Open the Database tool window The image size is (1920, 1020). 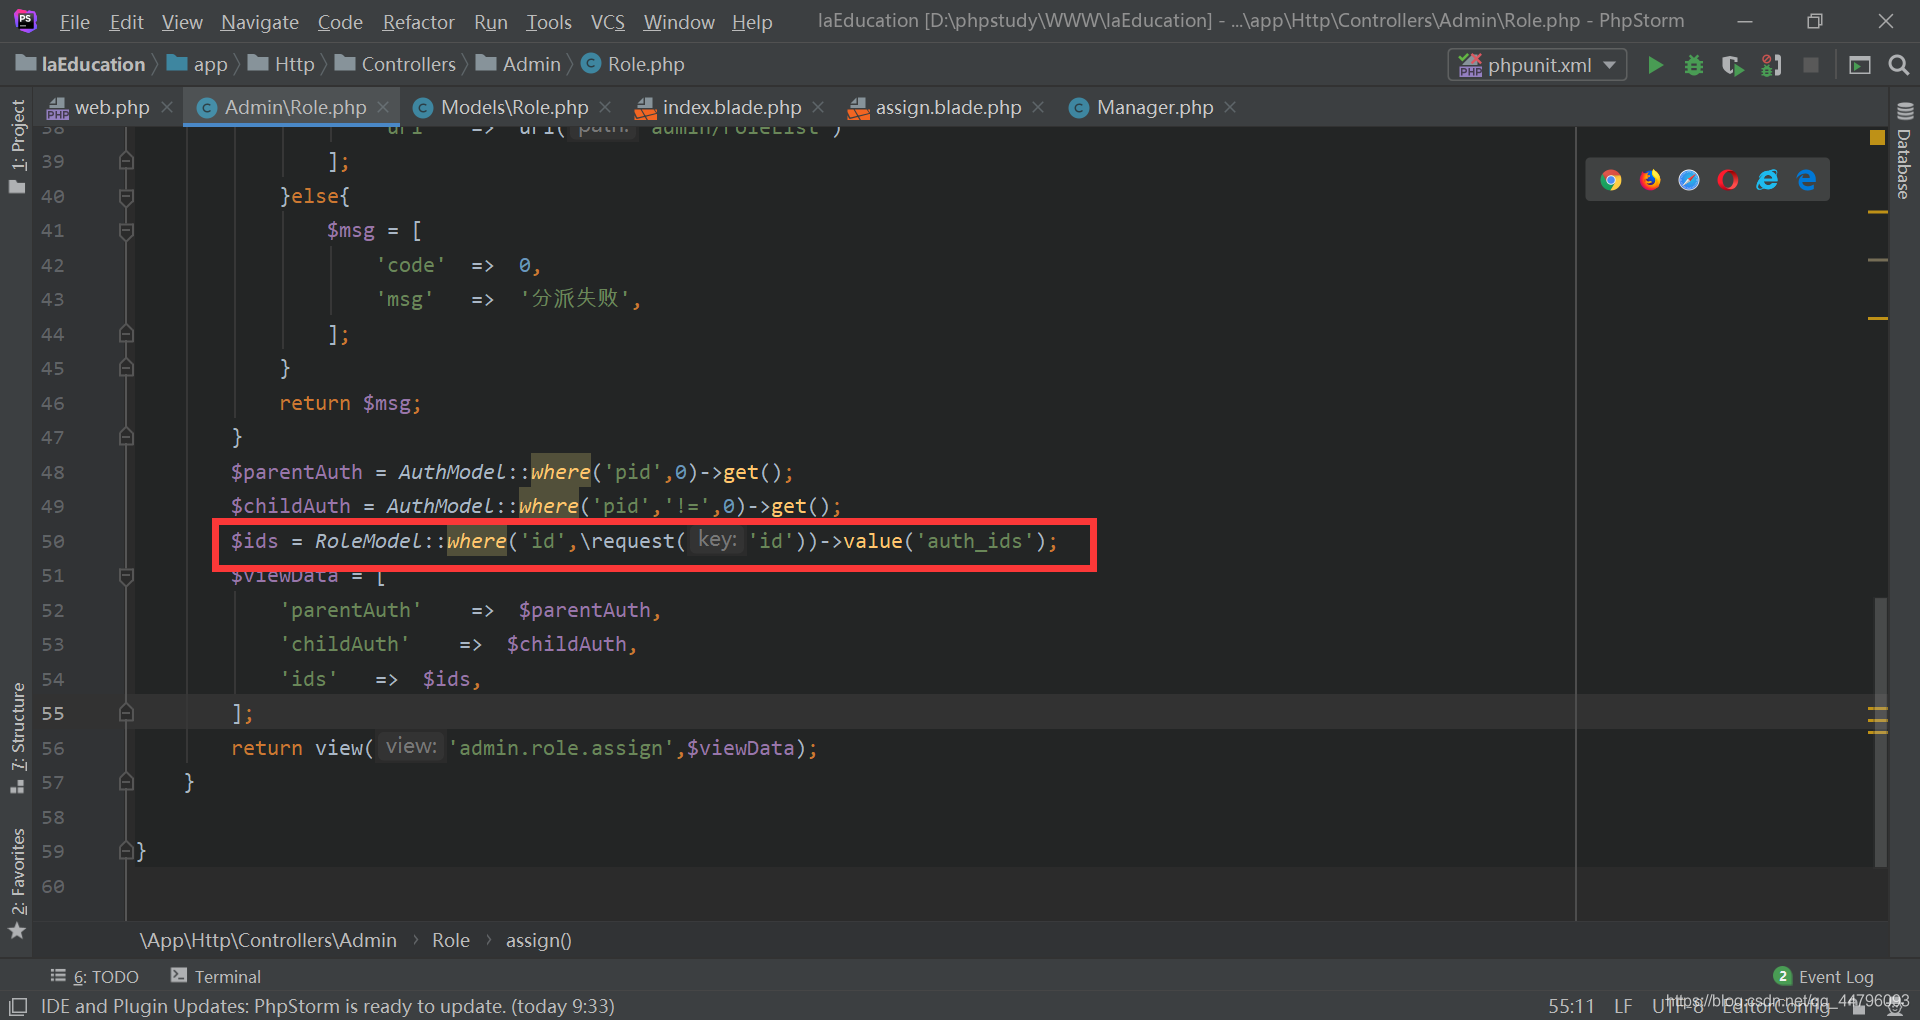tap(1904, 153)
